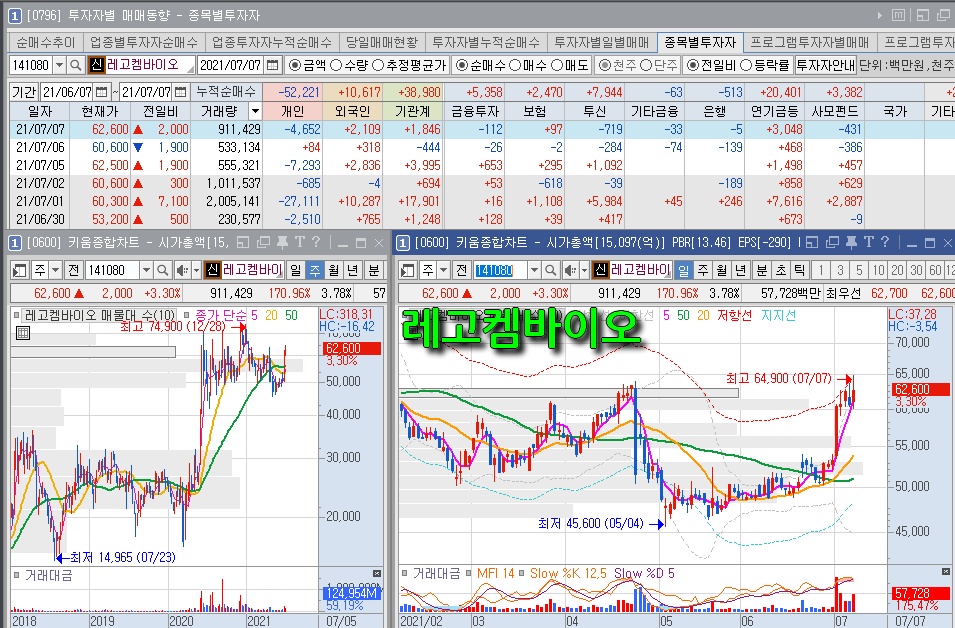The width and height of the screenshot is (955, 628).
Task: Click the detach window icon in left chart titlebar
Action: [x=243, y=242]
